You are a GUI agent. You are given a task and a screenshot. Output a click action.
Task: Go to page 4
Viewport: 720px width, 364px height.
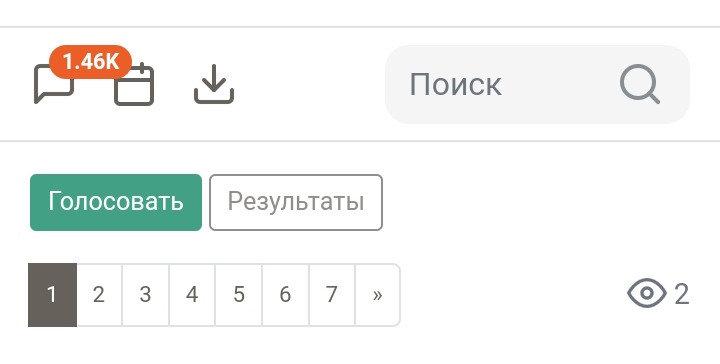click(192, 295)
